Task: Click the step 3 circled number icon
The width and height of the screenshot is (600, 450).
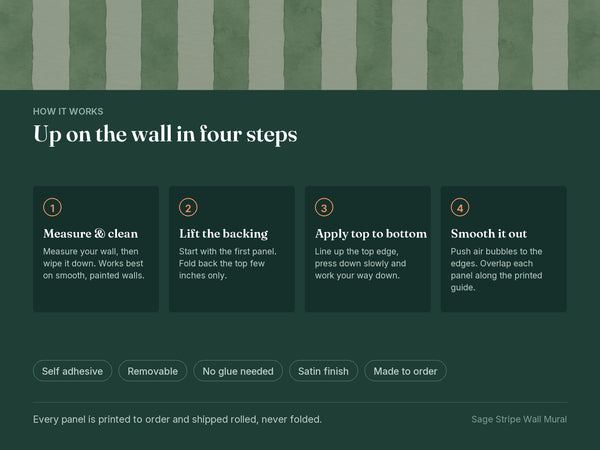Action: click(324, 207)
